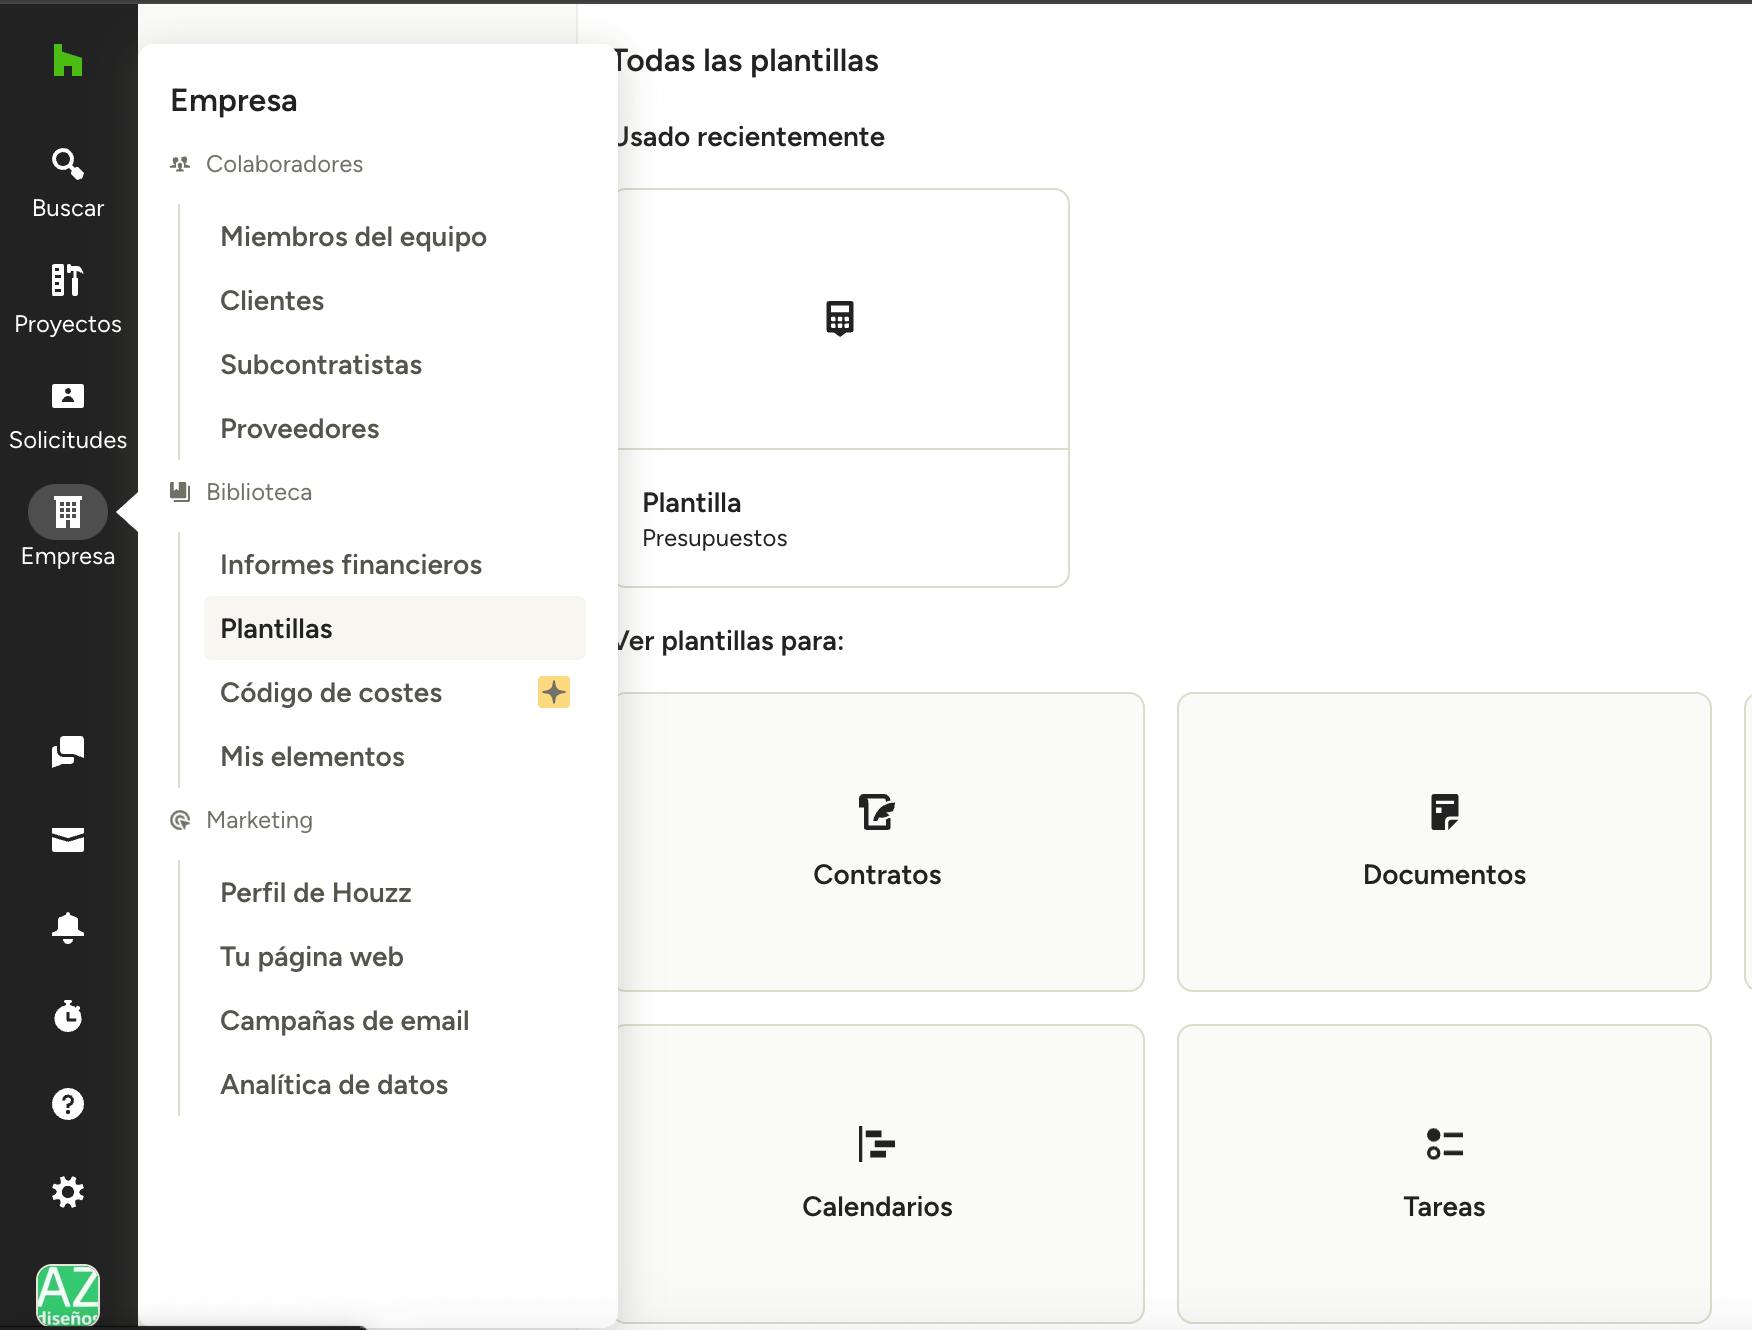Click the Houzz logo icon
Screen dimensions: 1752x1330
point(67,61)
